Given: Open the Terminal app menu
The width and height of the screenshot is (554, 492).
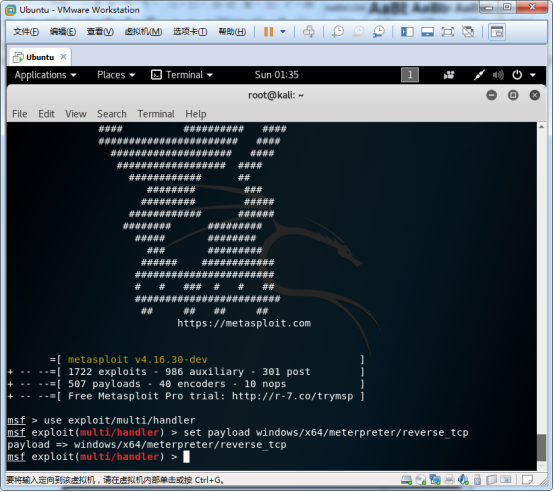Looking at the screenshot, I should coord(182,75).
